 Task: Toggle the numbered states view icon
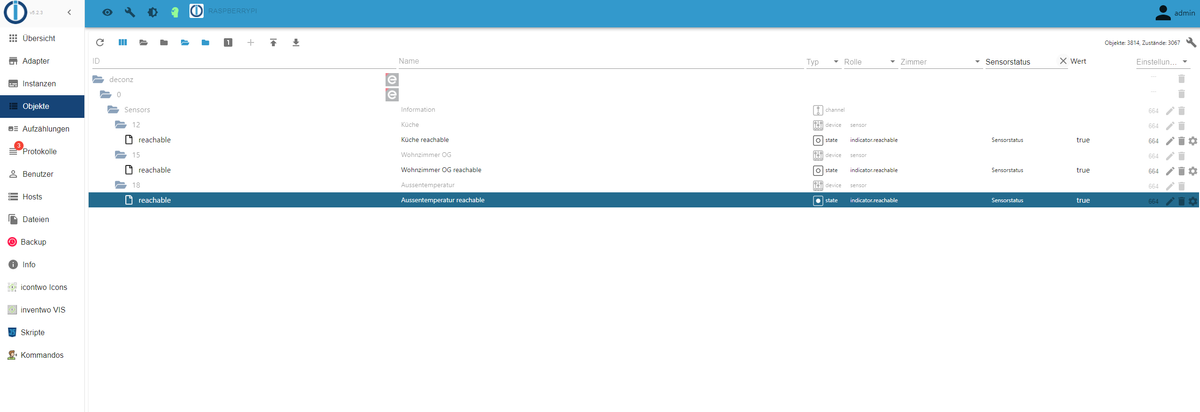coord(228,43)
